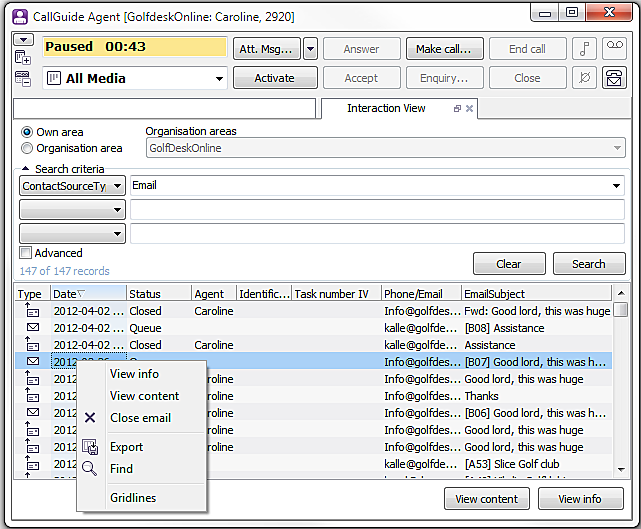This screenshot has width=641, height=529.
Task: Click the table scrollbar up arrow
Action: coord(621,293)
